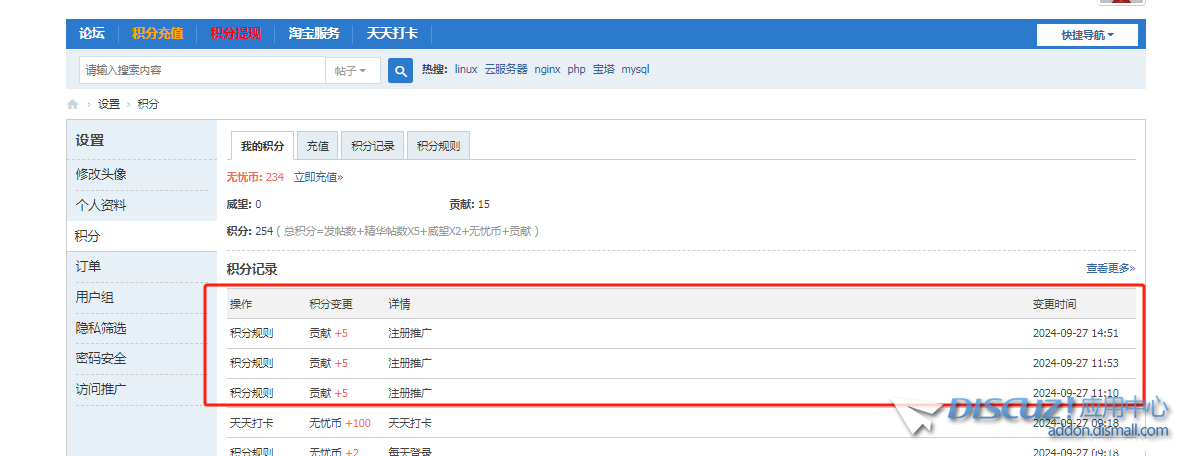
Task: Switch to the 积分规则 tab
Action: (438, 146)
